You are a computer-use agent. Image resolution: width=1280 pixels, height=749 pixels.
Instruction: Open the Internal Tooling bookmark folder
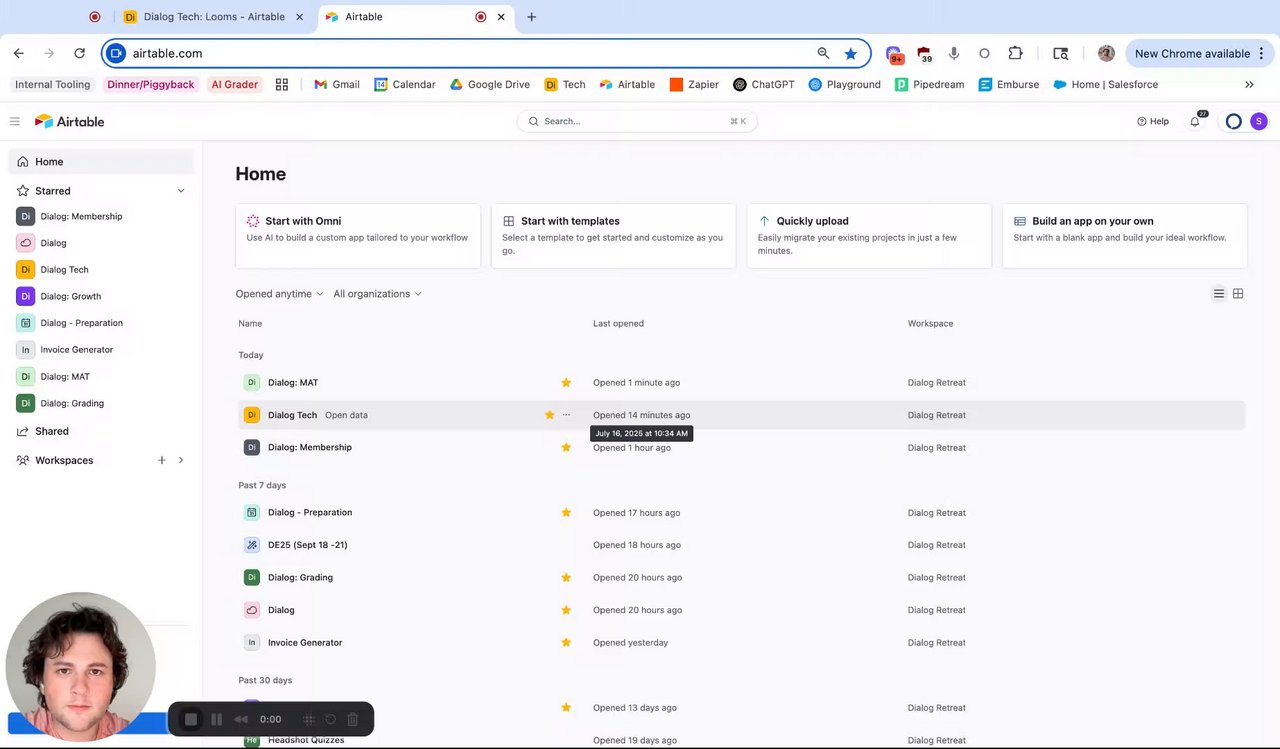click(53, 85)
